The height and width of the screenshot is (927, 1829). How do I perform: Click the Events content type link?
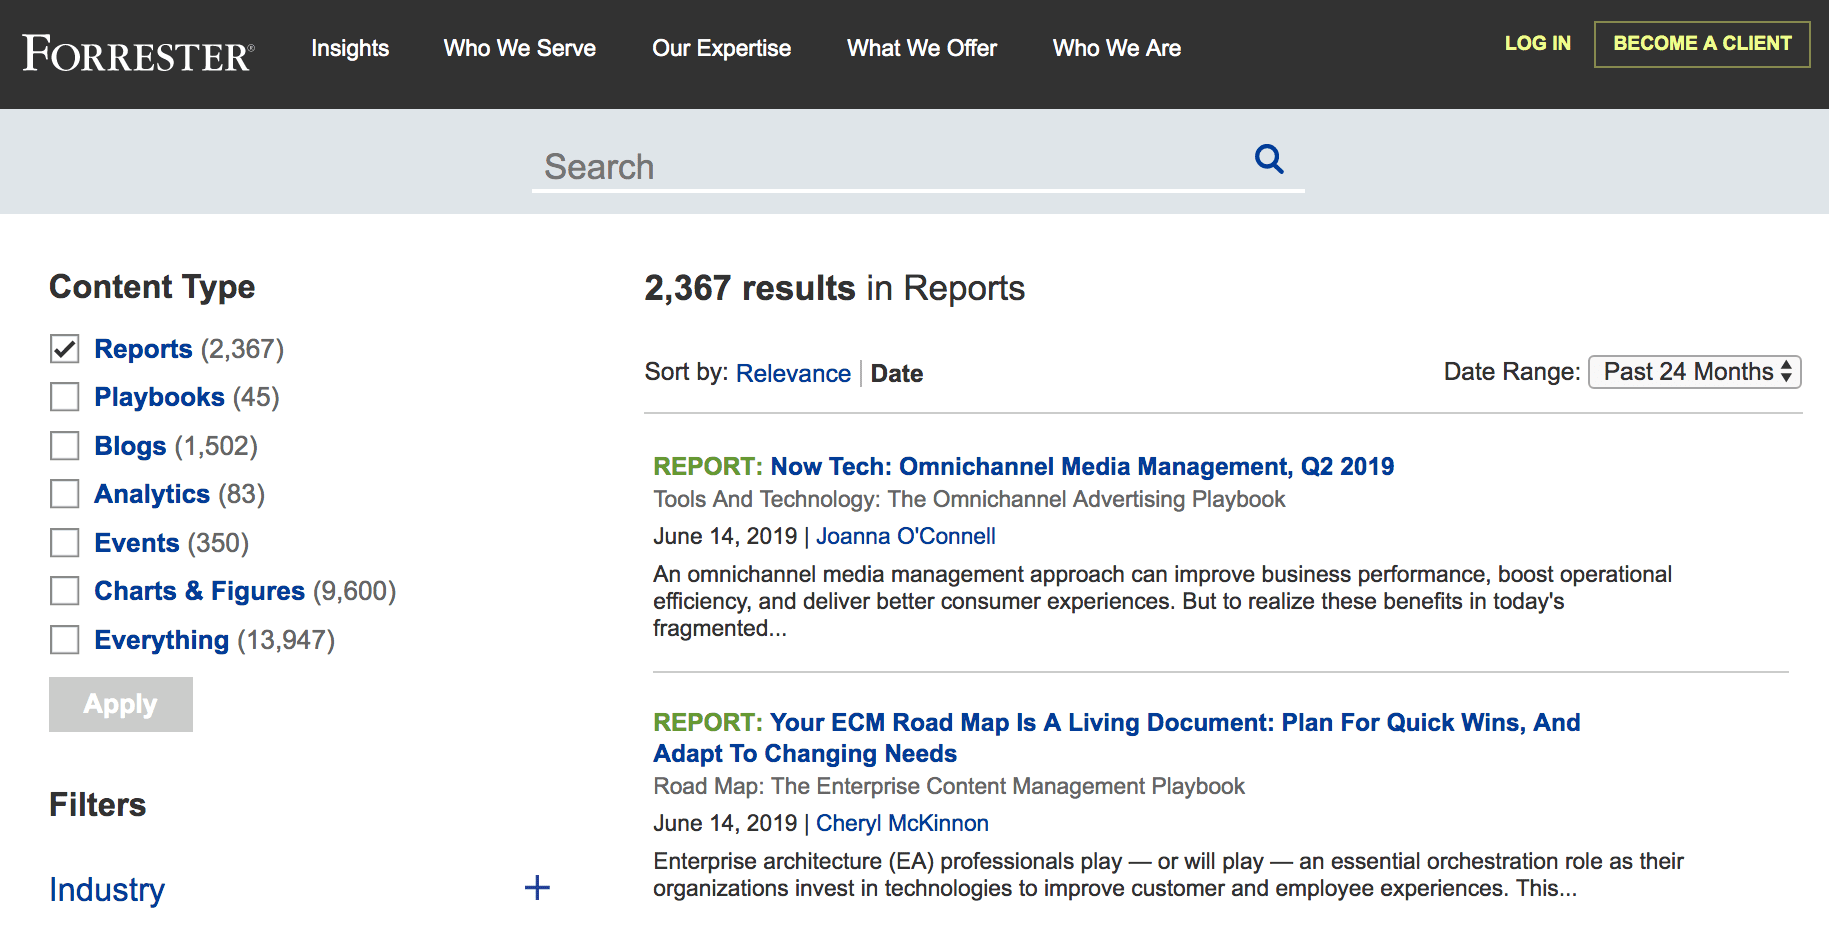pos(136,543)
